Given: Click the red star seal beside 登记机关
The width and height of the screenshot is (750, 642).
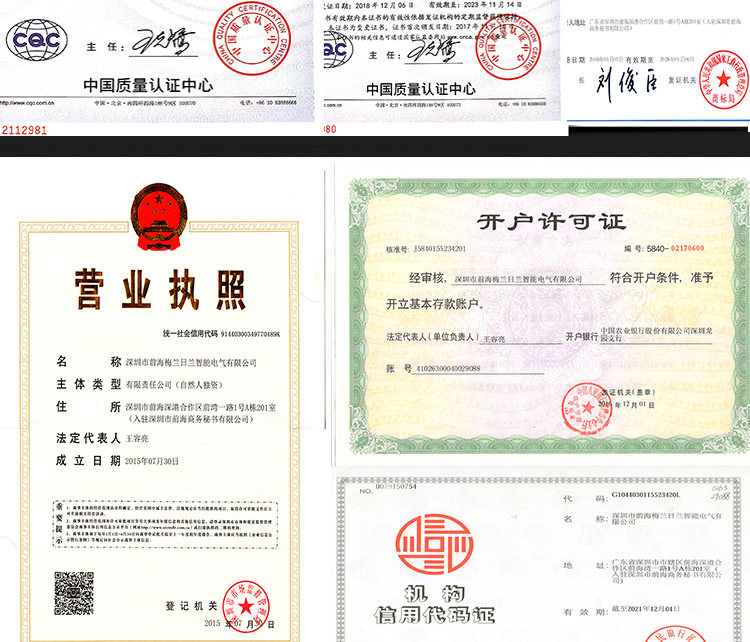Looking at the screenshot, I should point(246,606).
